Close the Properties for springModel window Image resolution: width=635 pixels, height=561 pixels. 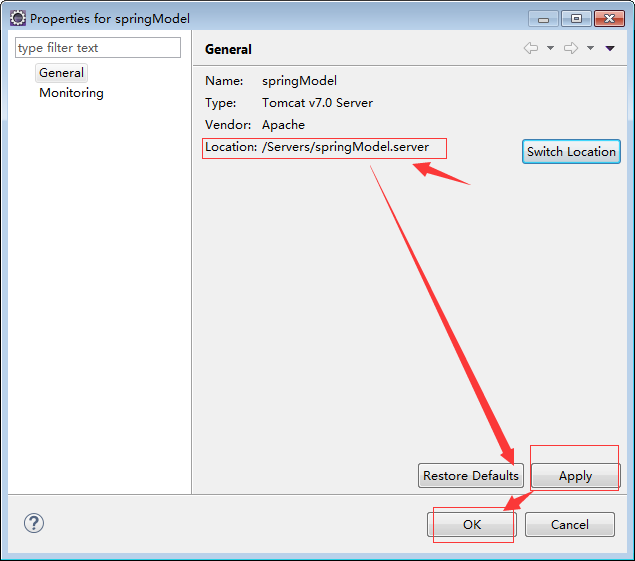point(609,19)
